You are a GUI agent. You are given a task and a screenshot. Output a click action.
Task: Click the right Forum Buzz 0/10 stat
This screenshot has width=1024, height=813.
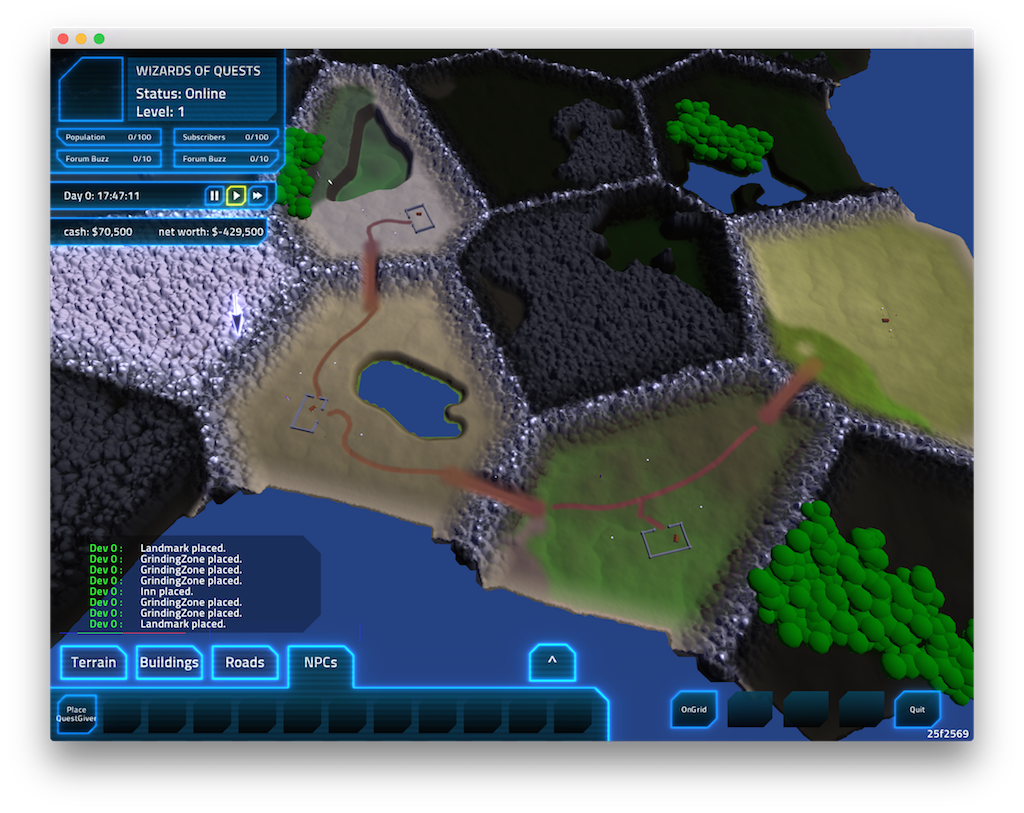coord(226,159)
